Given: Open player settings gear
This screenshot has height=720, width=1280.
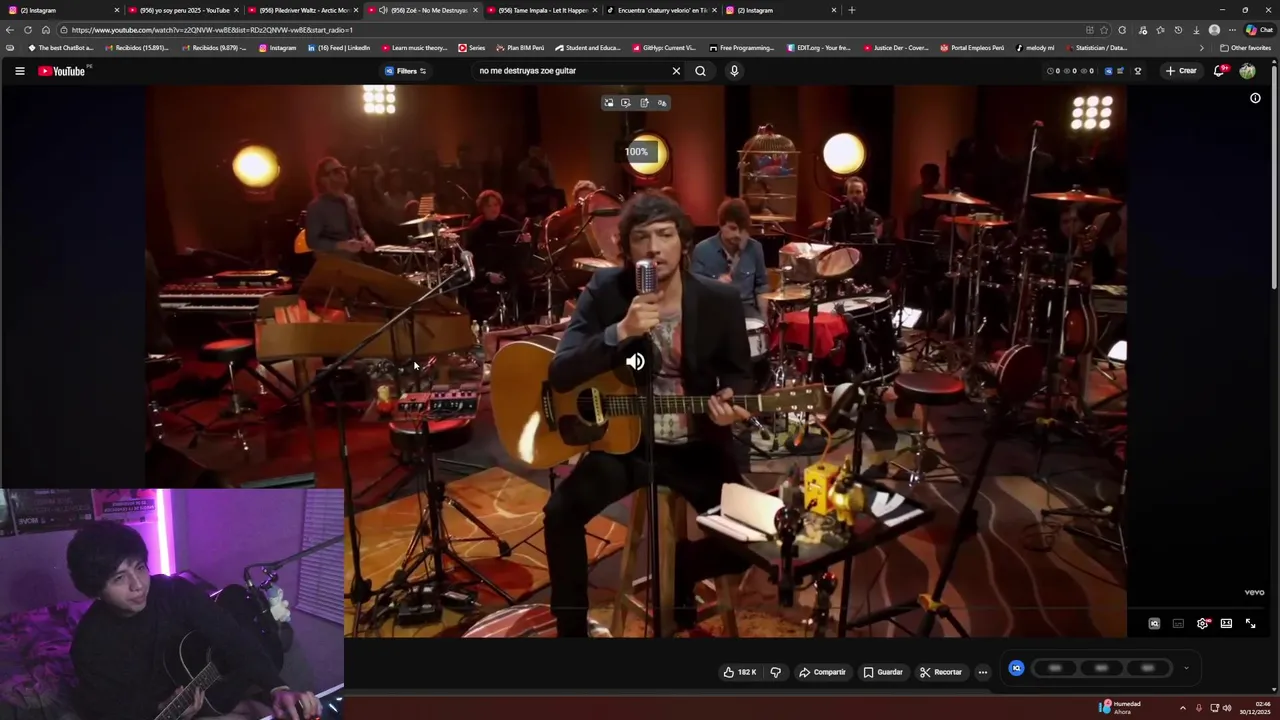Looking at the screenshot, I should click(1203, 624).
